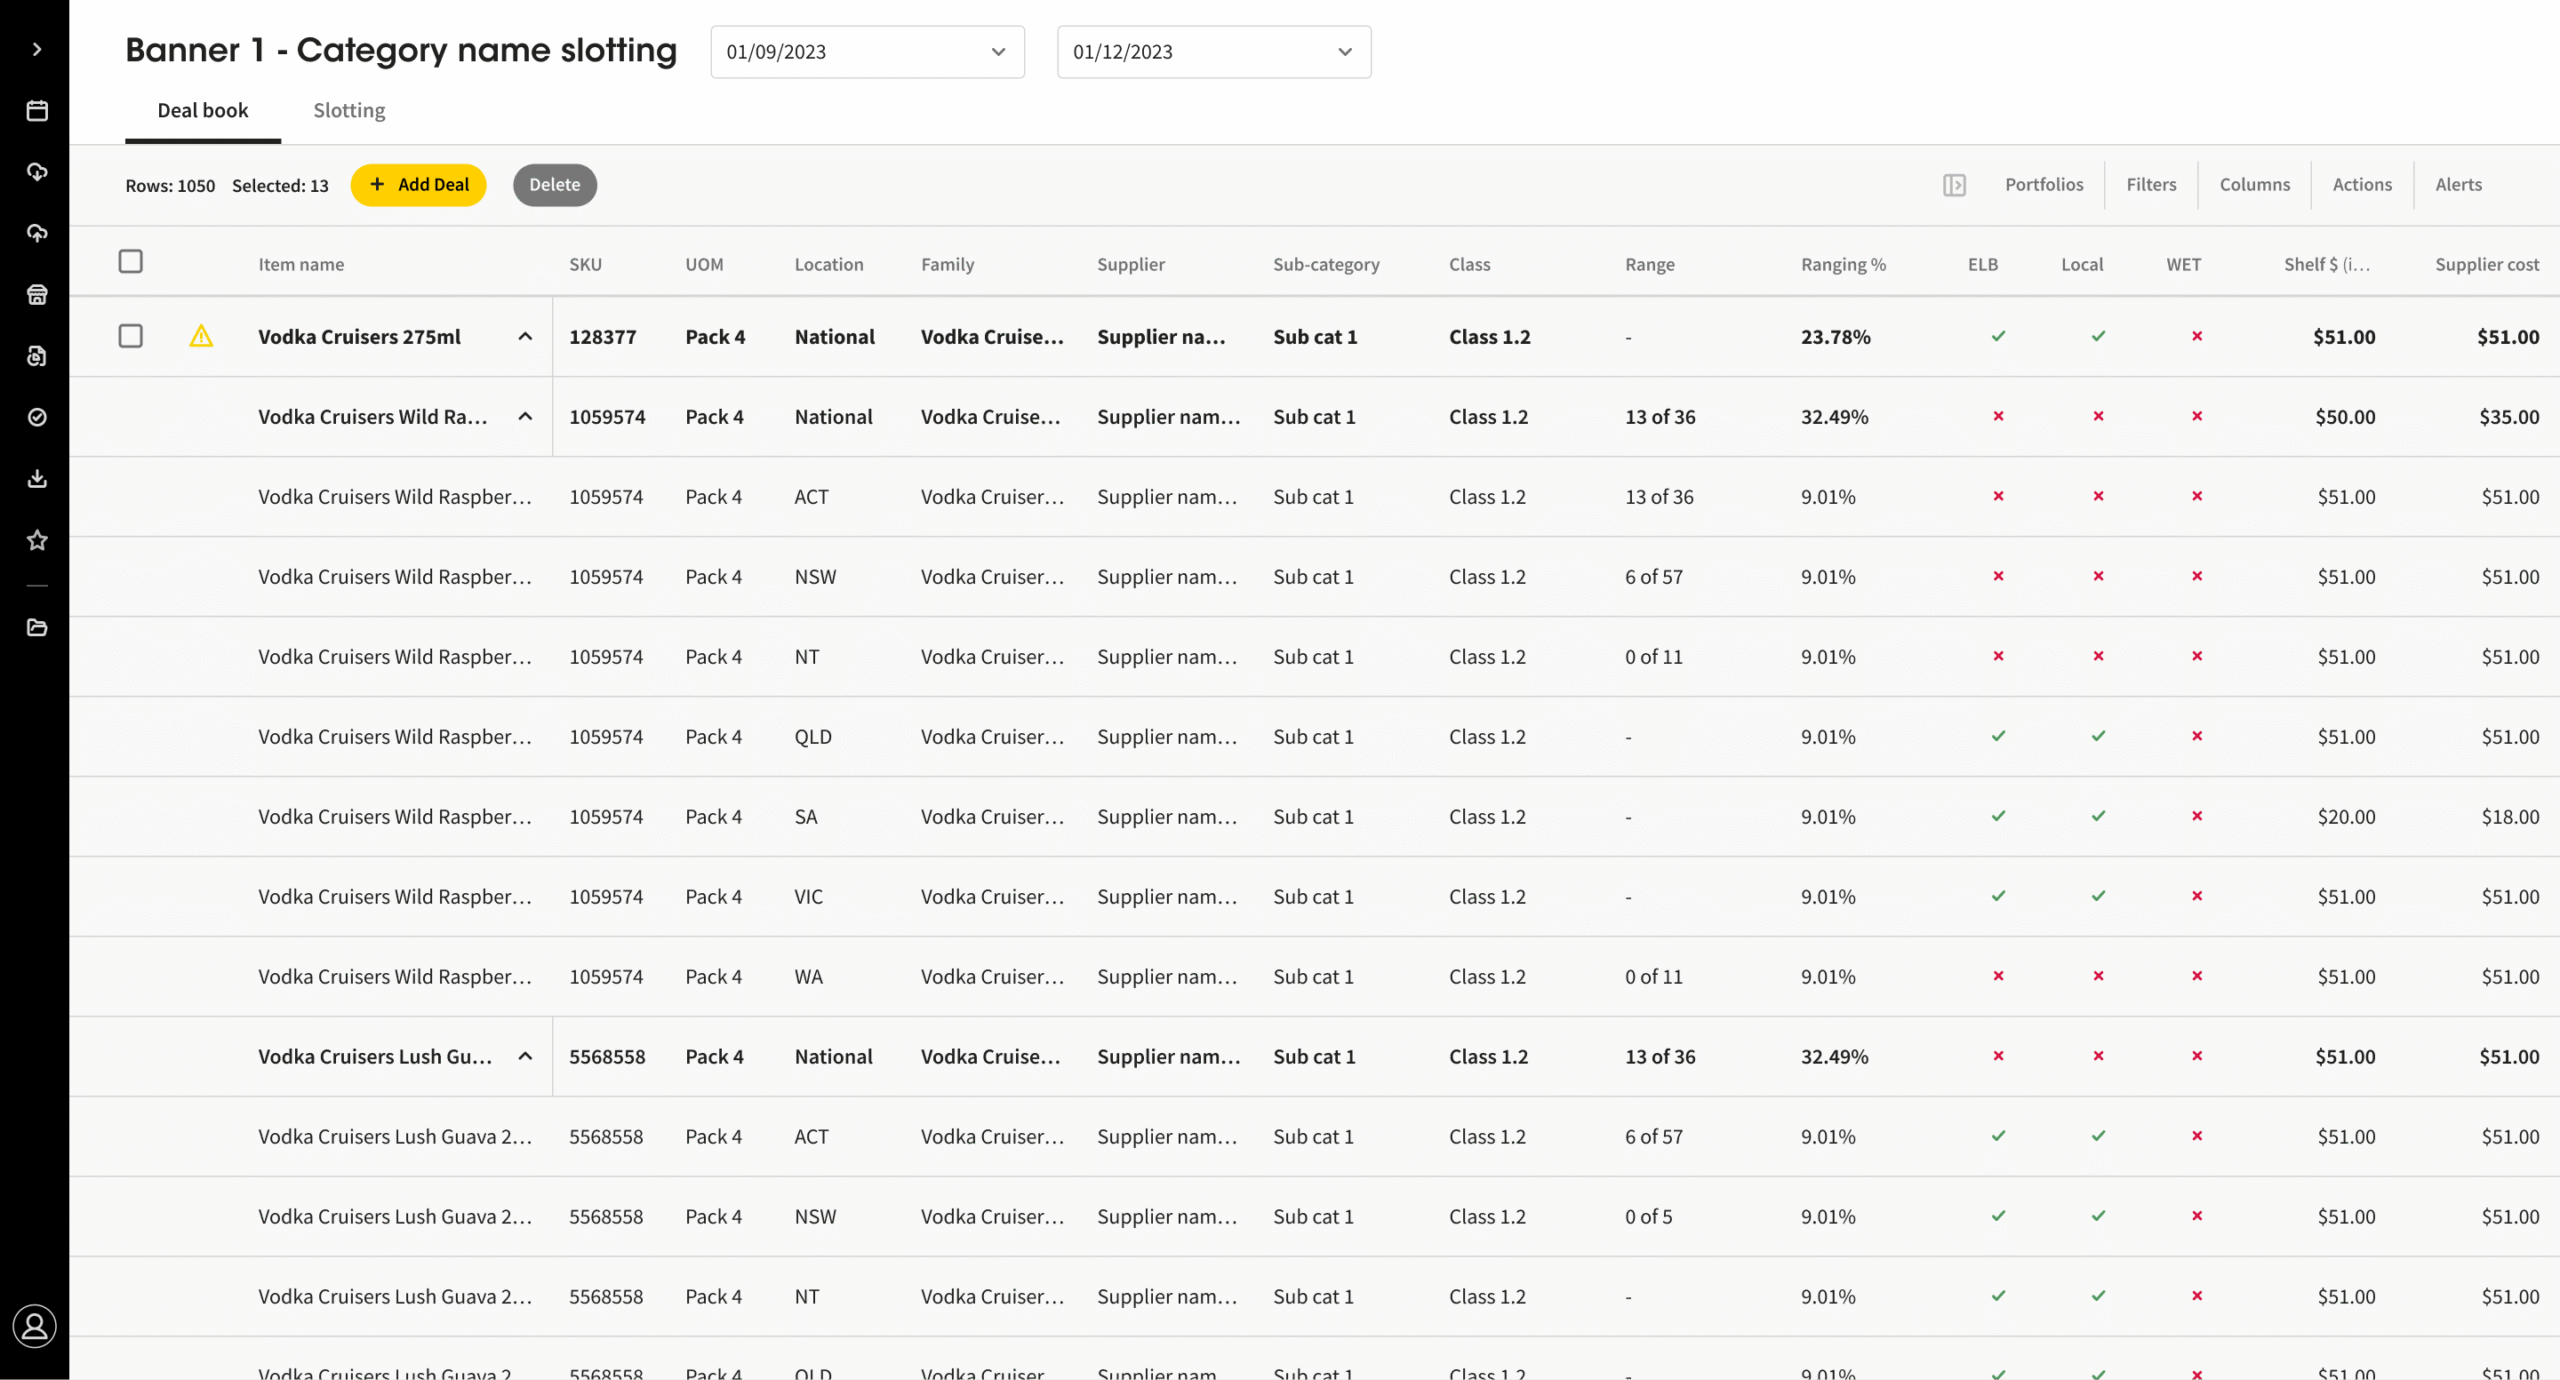Click the checkmark circle sidebar icon
Image resolution: width=2560 pixels, height=1380 pixels.
37,417
